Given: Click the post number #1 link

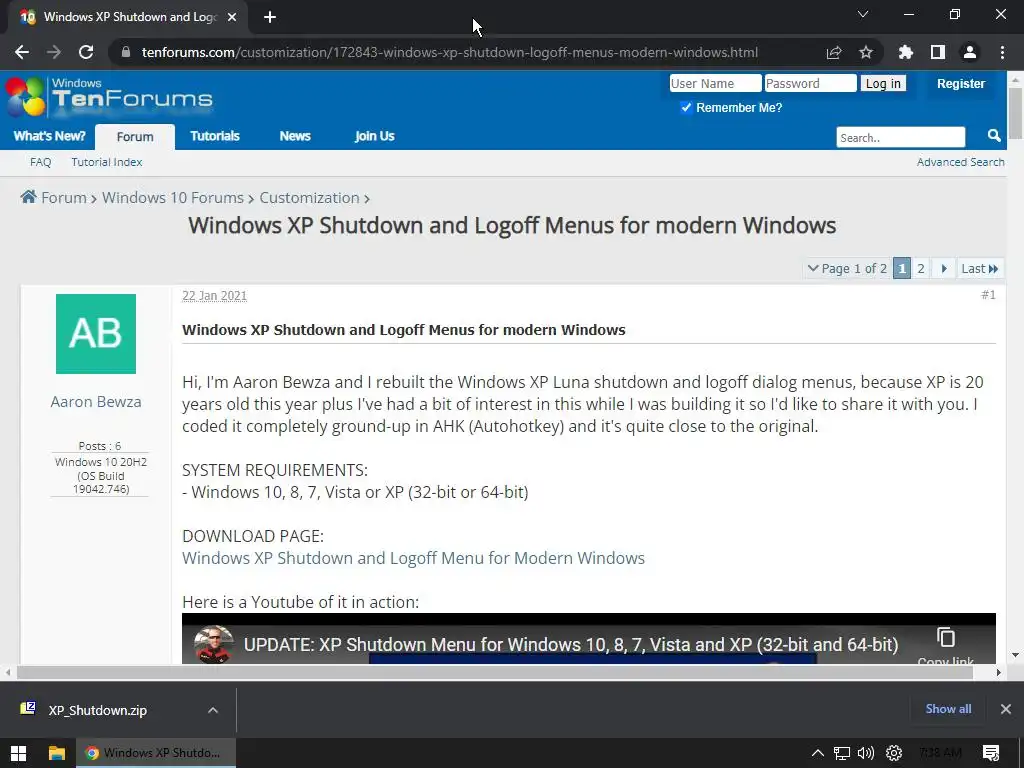Looking at the screenshot, I should coord(988,295).
